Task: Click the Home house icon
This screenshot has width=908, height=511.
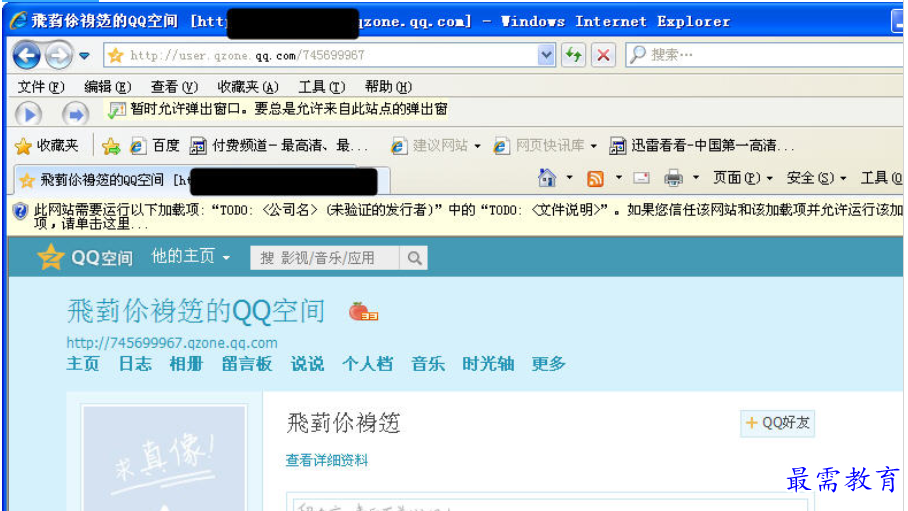Action: (547, 178)
